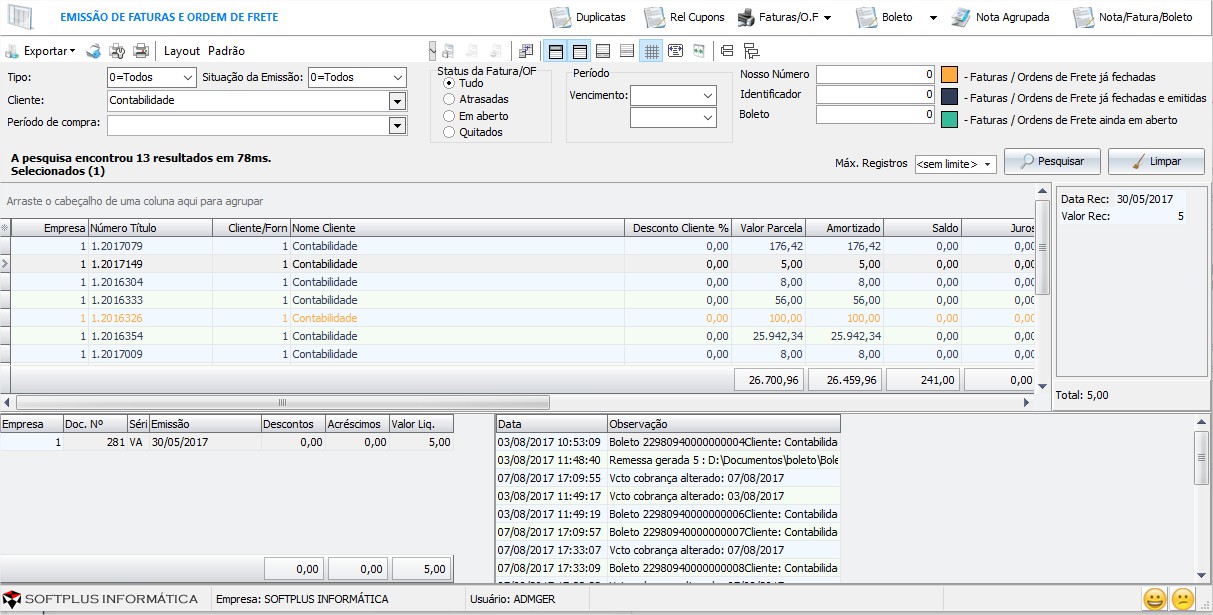
Task: Open the Tipo dropdown
Action: pyautogui.click(x=188, y=77)
